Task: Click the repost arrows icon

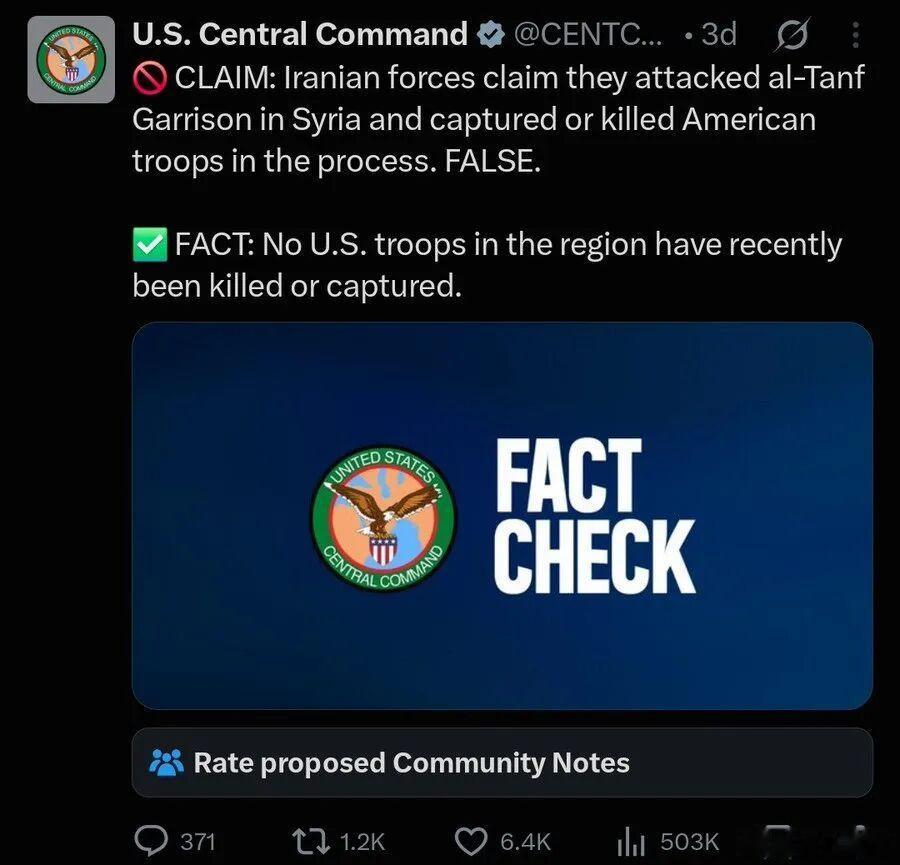Action: [311, 841]
